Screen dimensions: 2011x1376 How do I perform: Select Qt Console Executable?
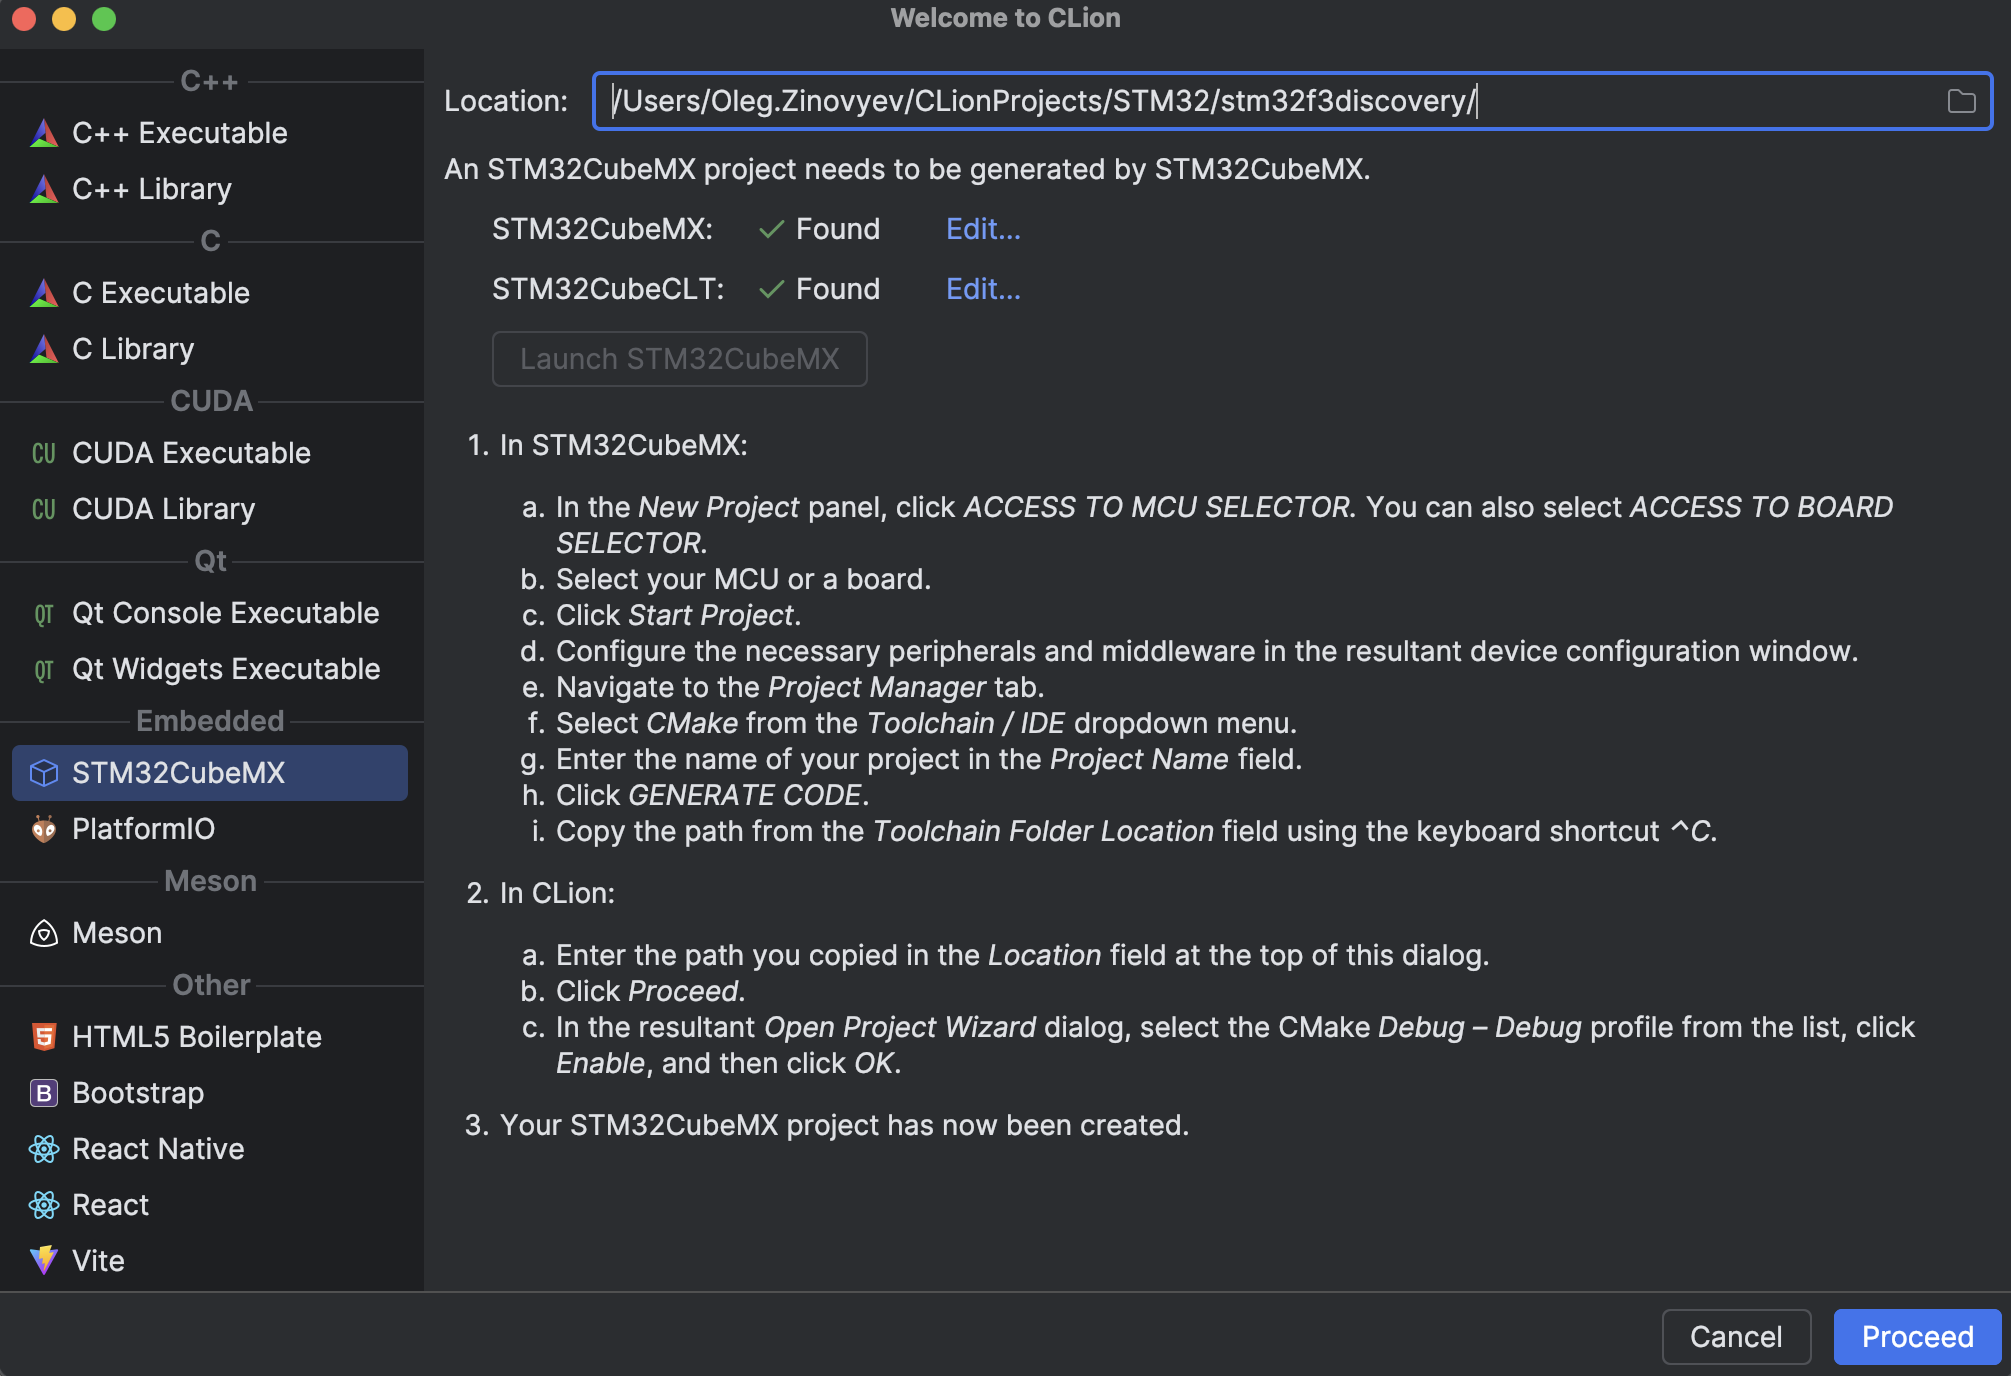pyautogui.click(x=225, y=612)
